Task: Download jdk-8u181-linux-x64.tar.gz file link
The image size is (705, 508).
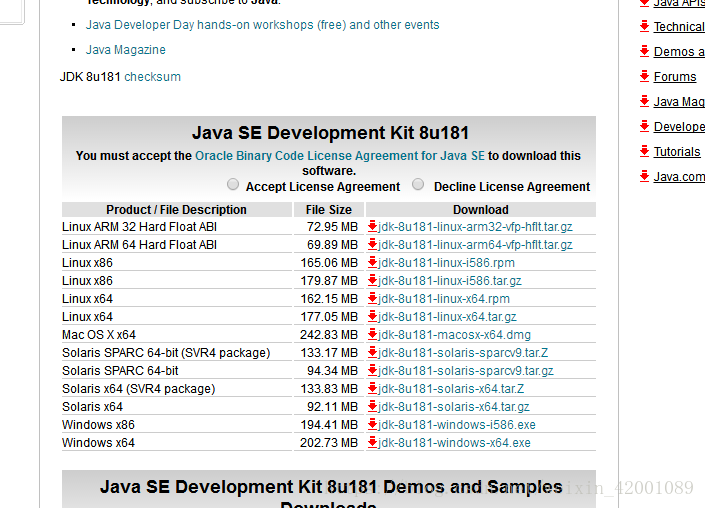Action: pos(447,317)
